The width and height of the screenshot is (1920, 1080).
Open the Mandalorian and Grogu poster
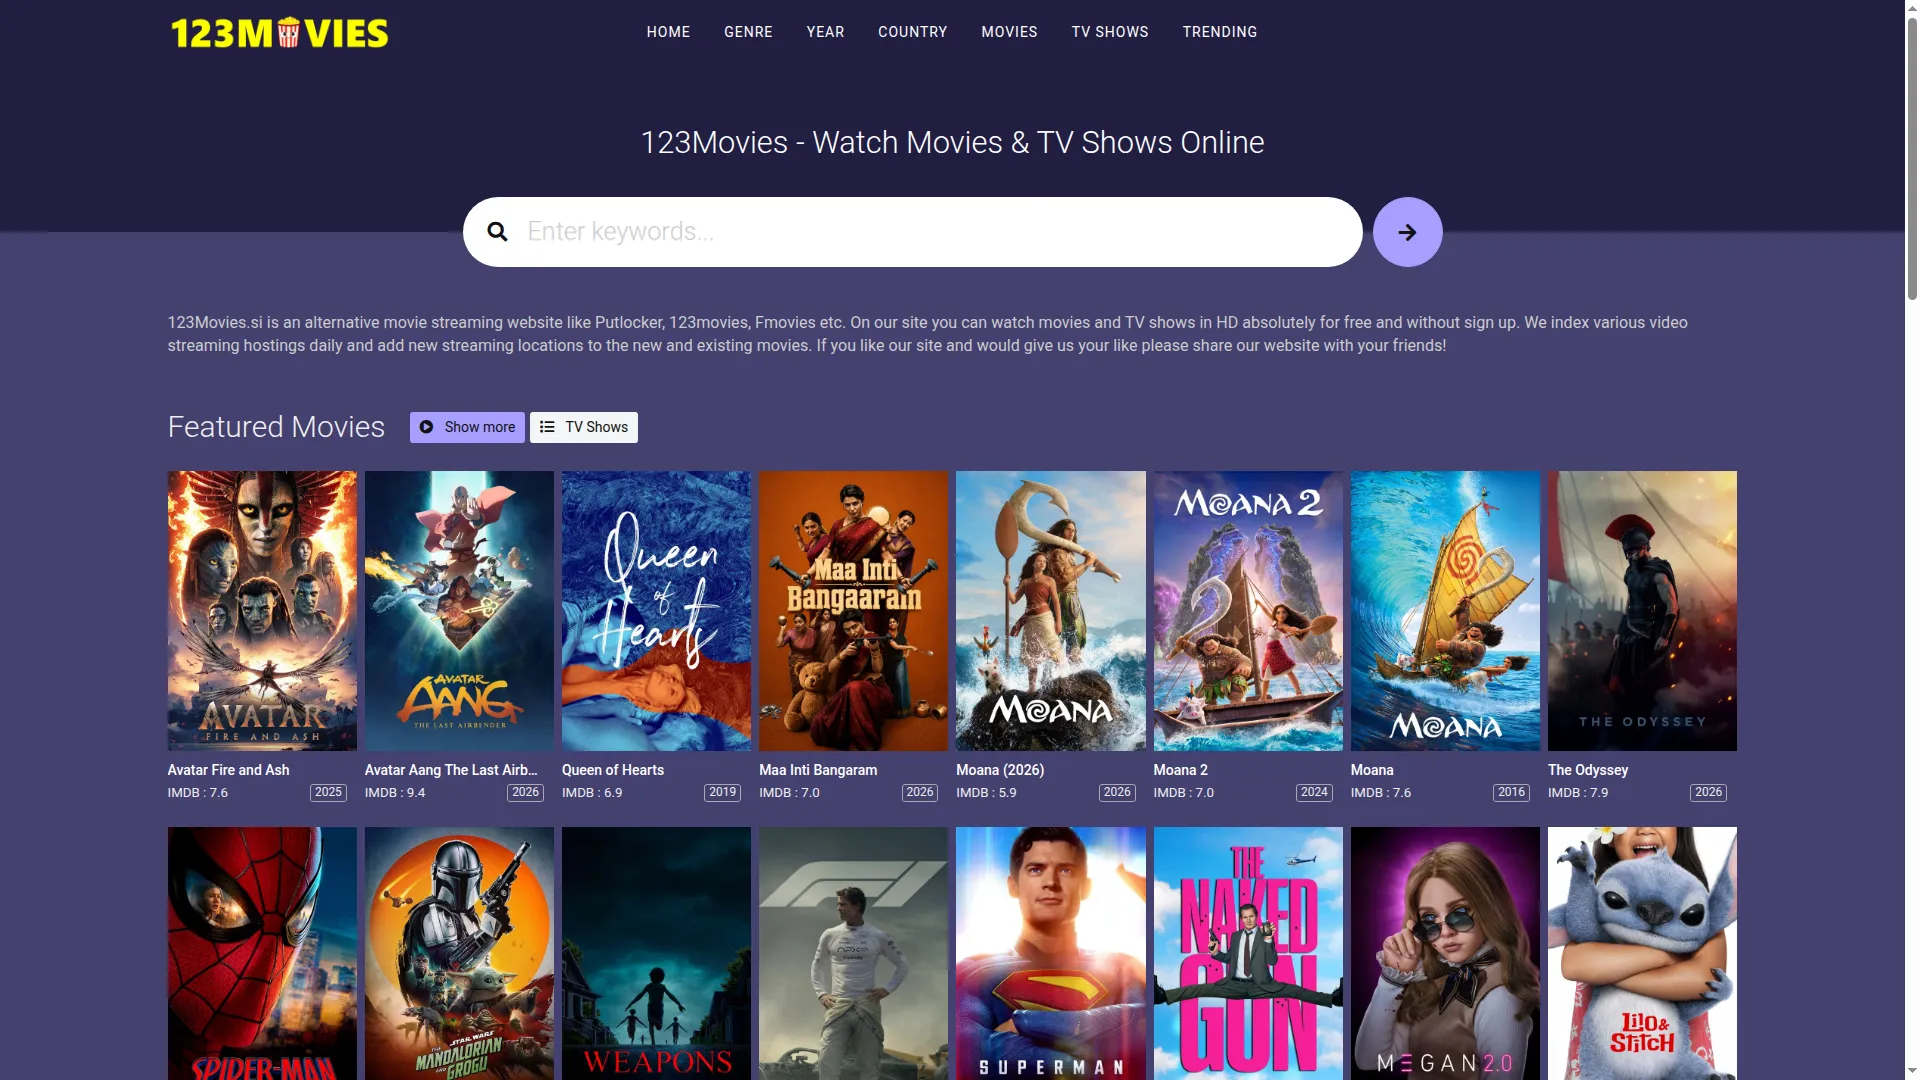[459, 953]
